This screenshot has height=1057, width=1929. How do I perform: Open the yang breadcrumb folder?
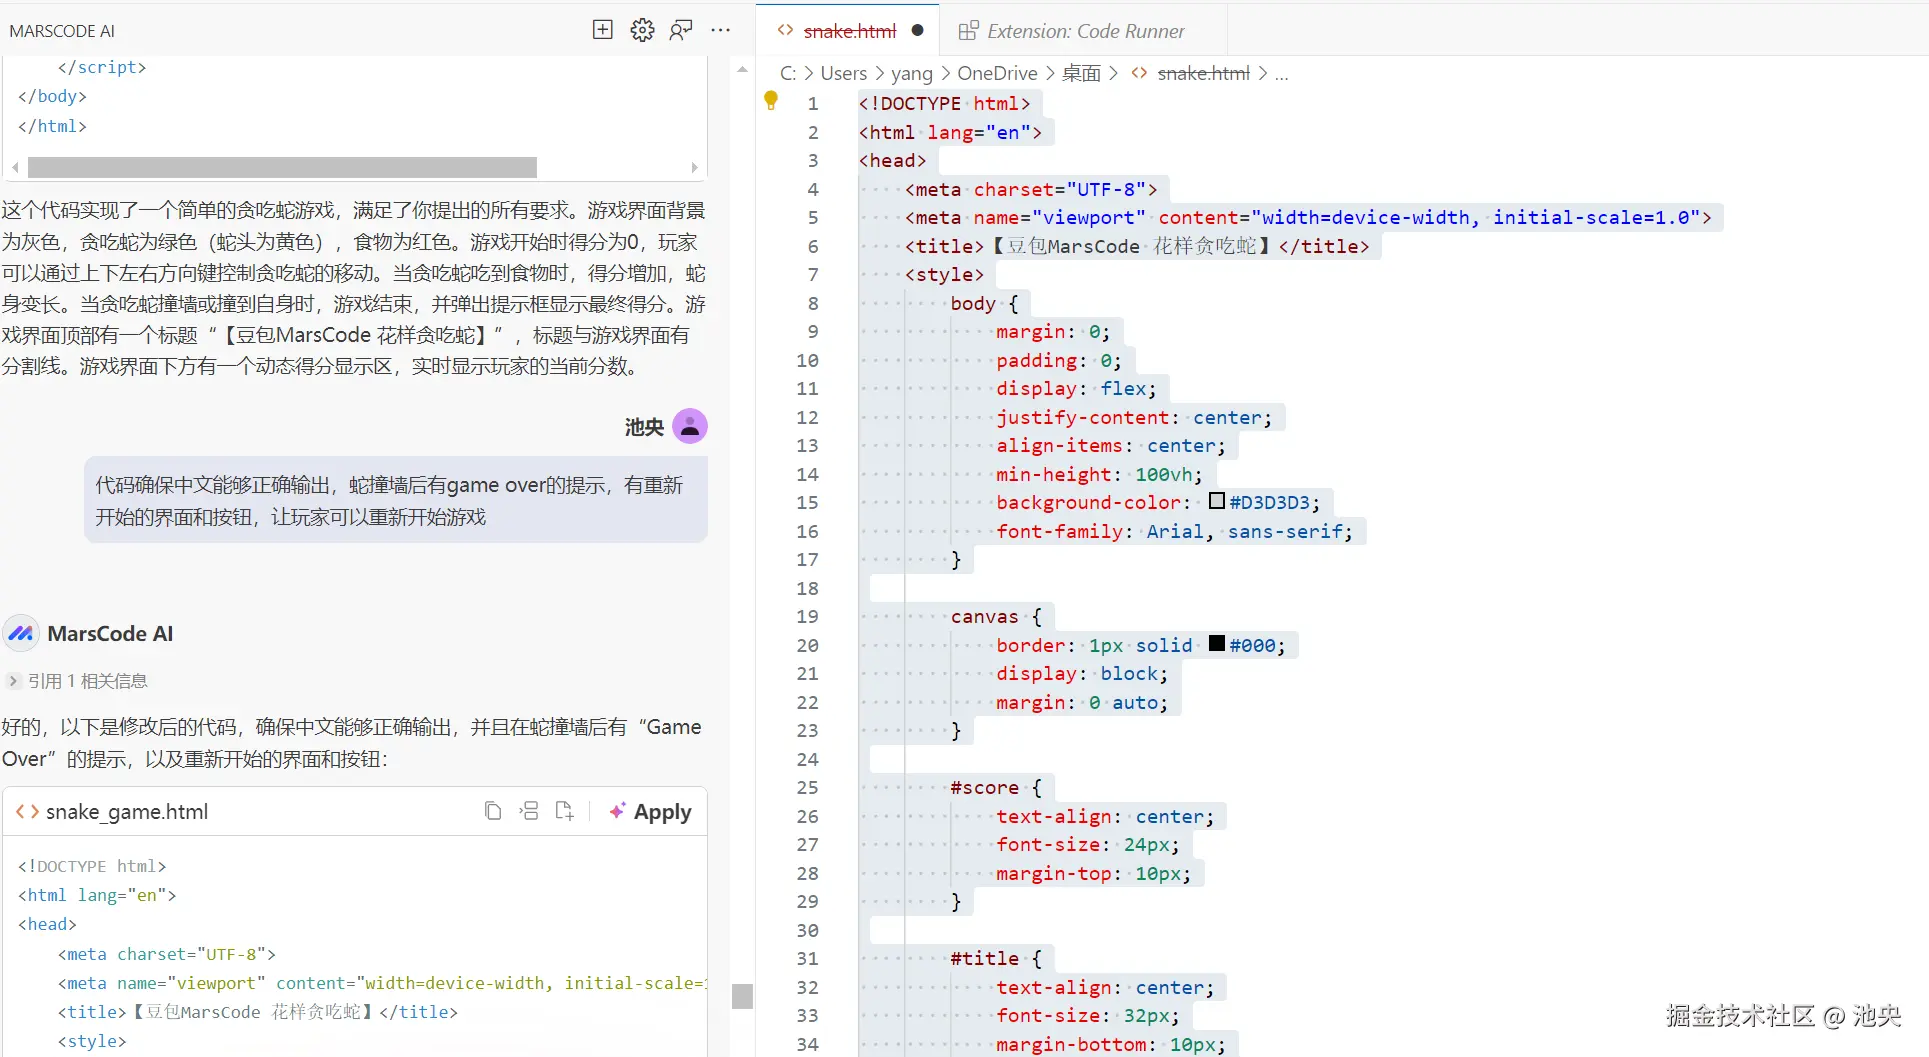coord(912,73)
